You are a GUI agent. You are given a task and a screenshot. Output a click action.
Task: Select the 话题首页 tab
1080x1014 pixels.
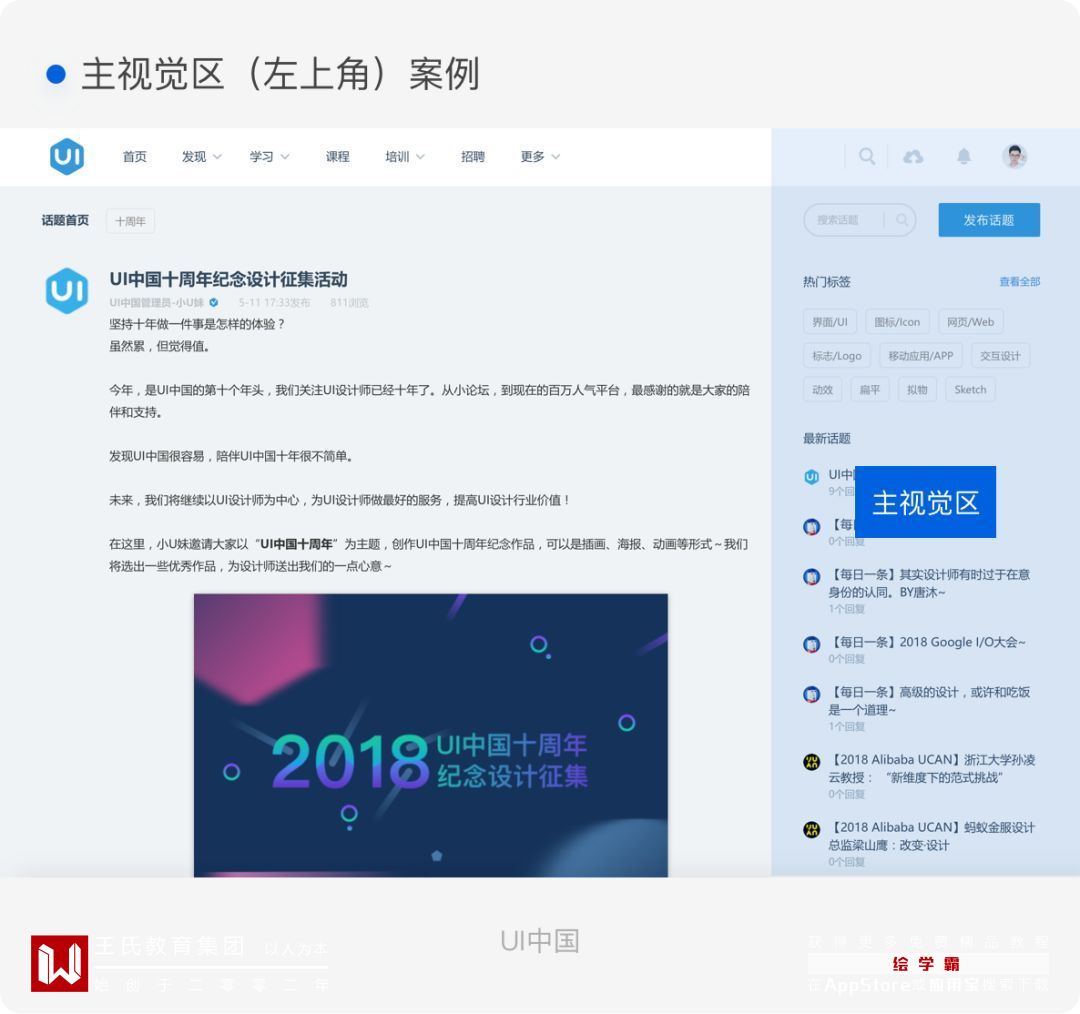(65, 220)
